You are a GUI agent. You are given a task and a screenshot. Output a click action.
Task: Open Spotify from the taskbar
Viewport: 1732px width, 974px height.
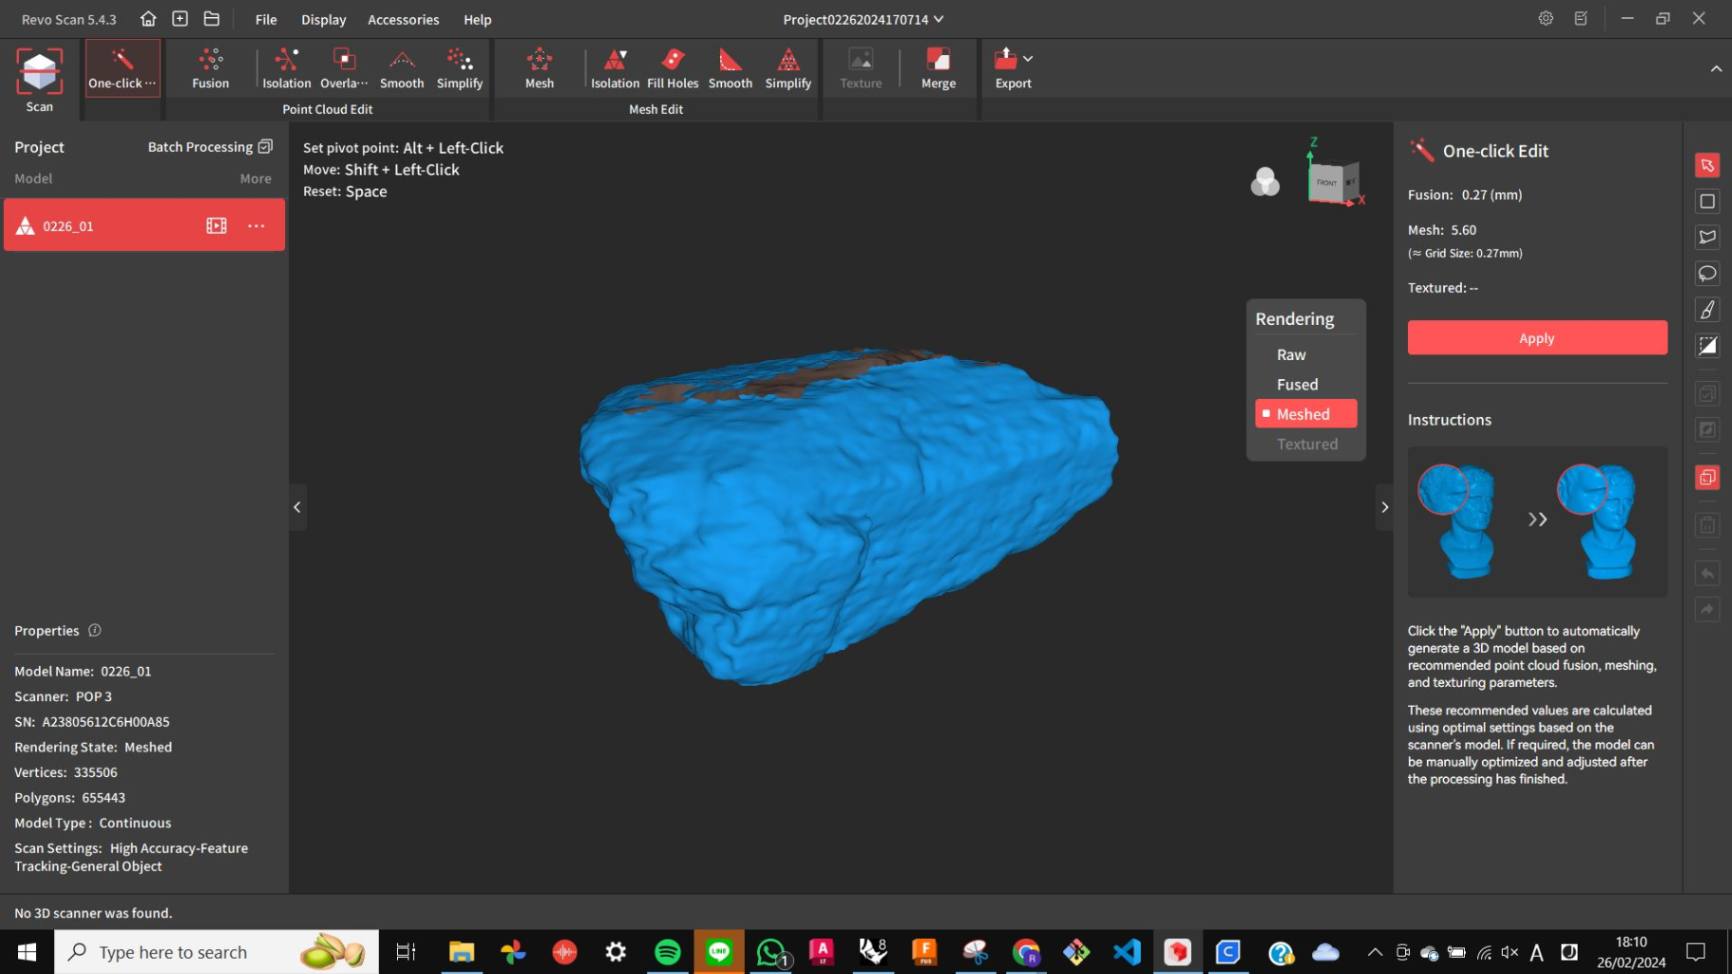point(667,952)
